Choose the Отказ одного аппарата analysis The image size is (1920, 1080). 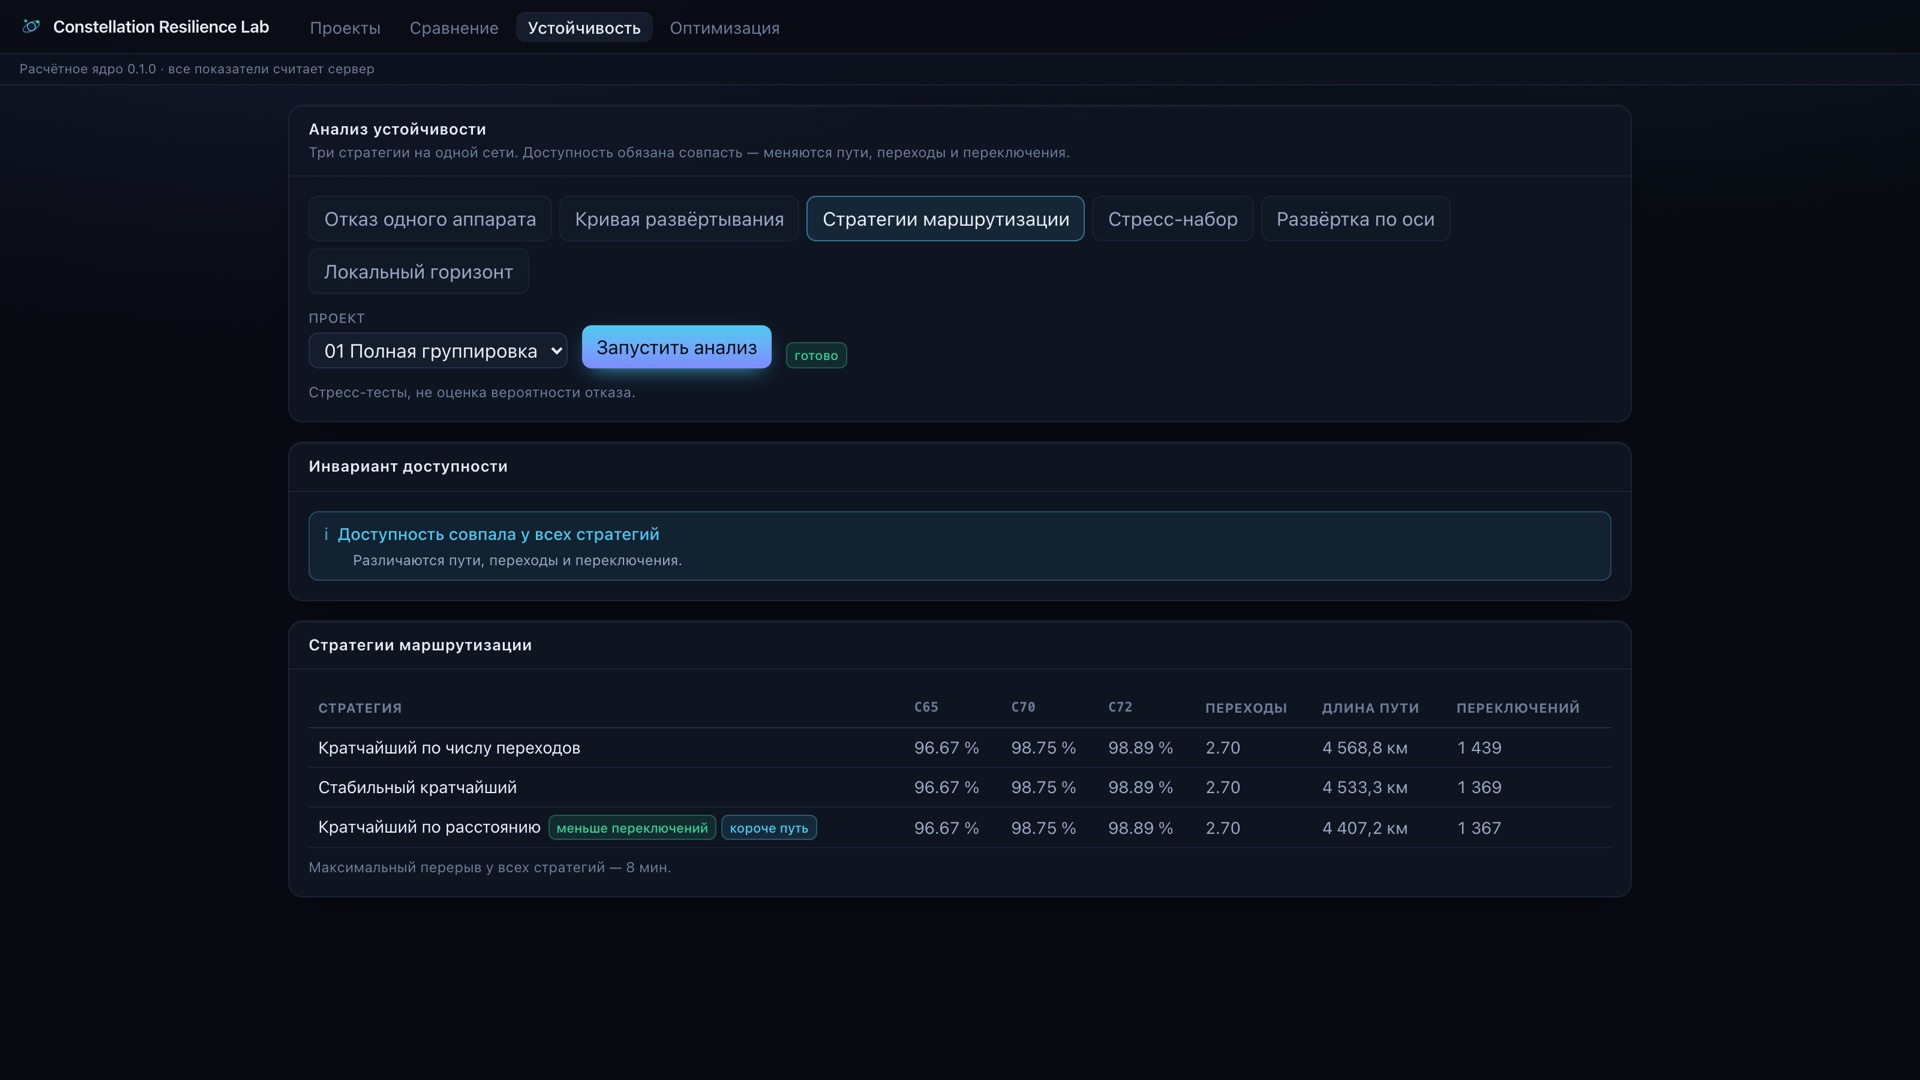click(x=430, y=219)
